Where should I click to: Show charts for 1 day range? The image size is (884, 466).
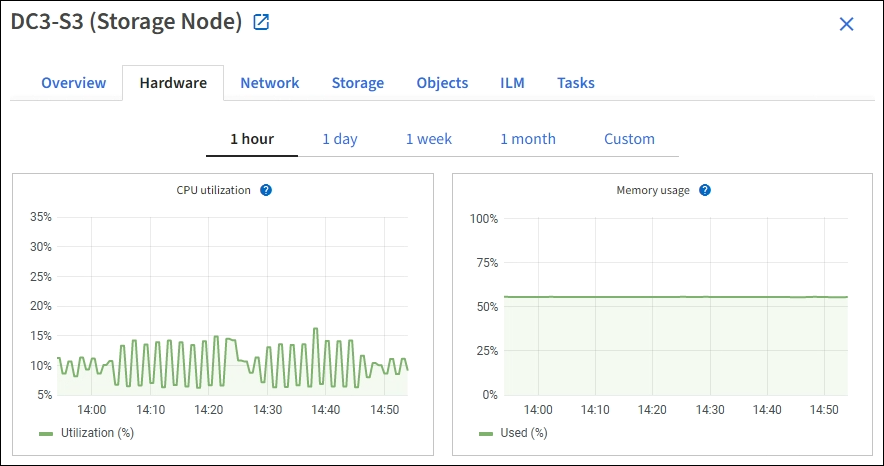pos(340,139)
